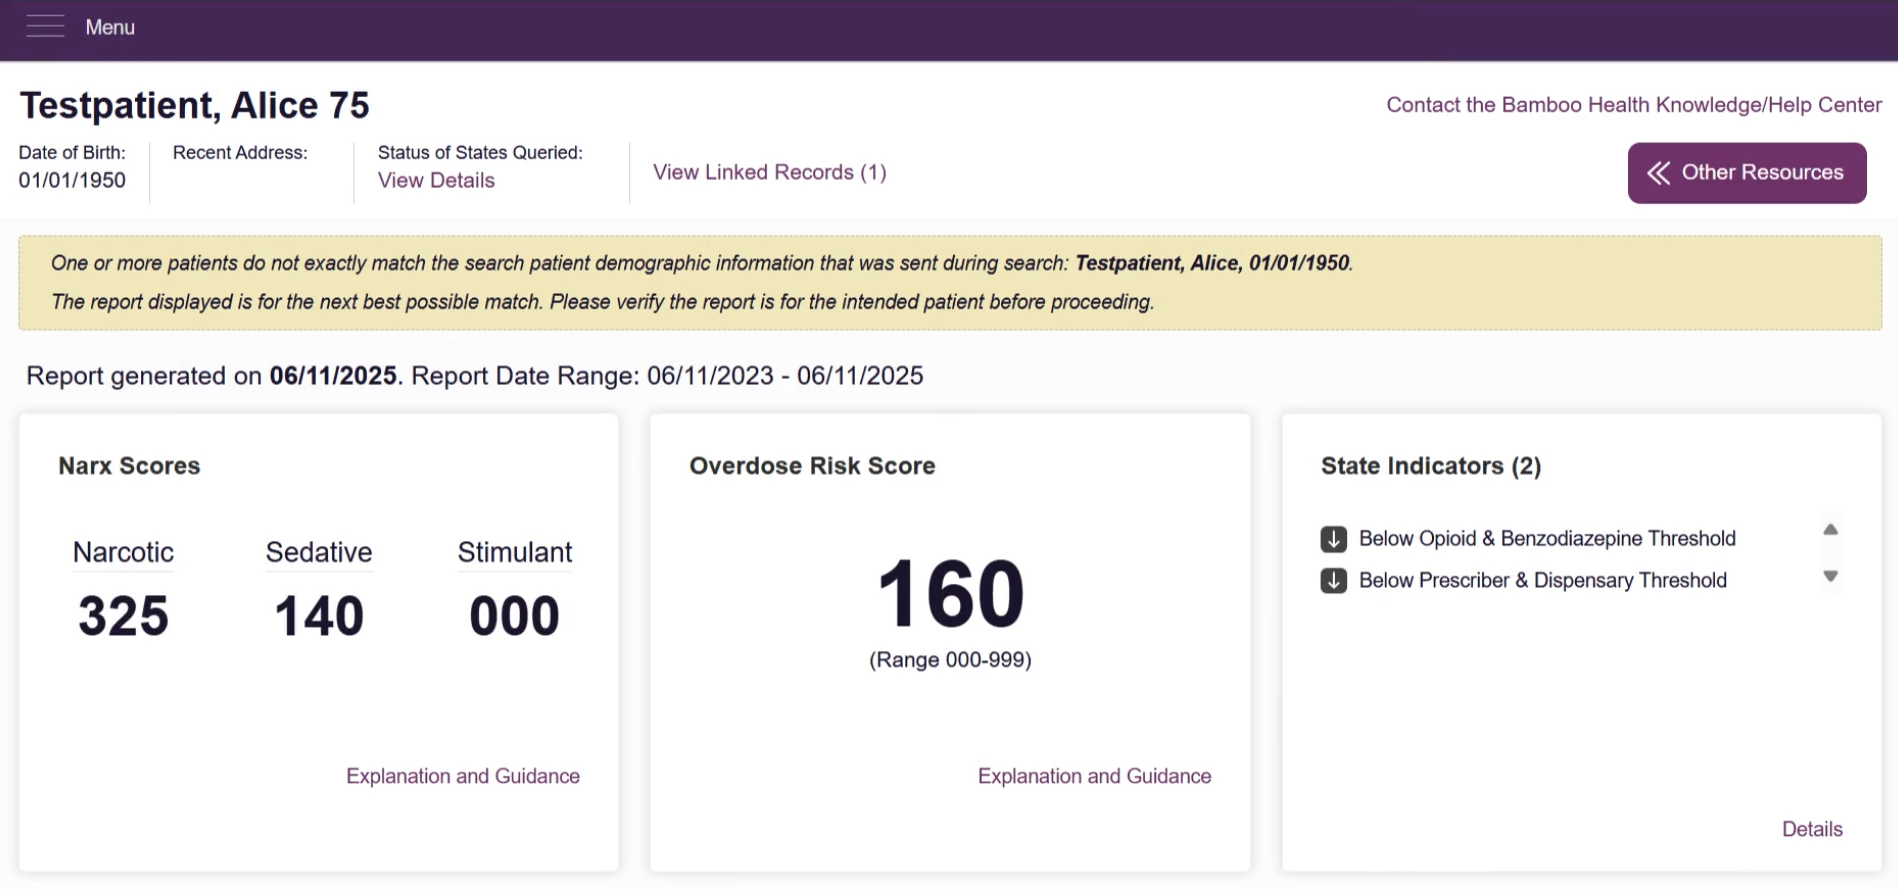The width and height of the screenshot is (1898, 889).
Task: Click down-arrow icon beside Opioid & Benzodiazepine Threshold
Action: [x=1333, y=539]
